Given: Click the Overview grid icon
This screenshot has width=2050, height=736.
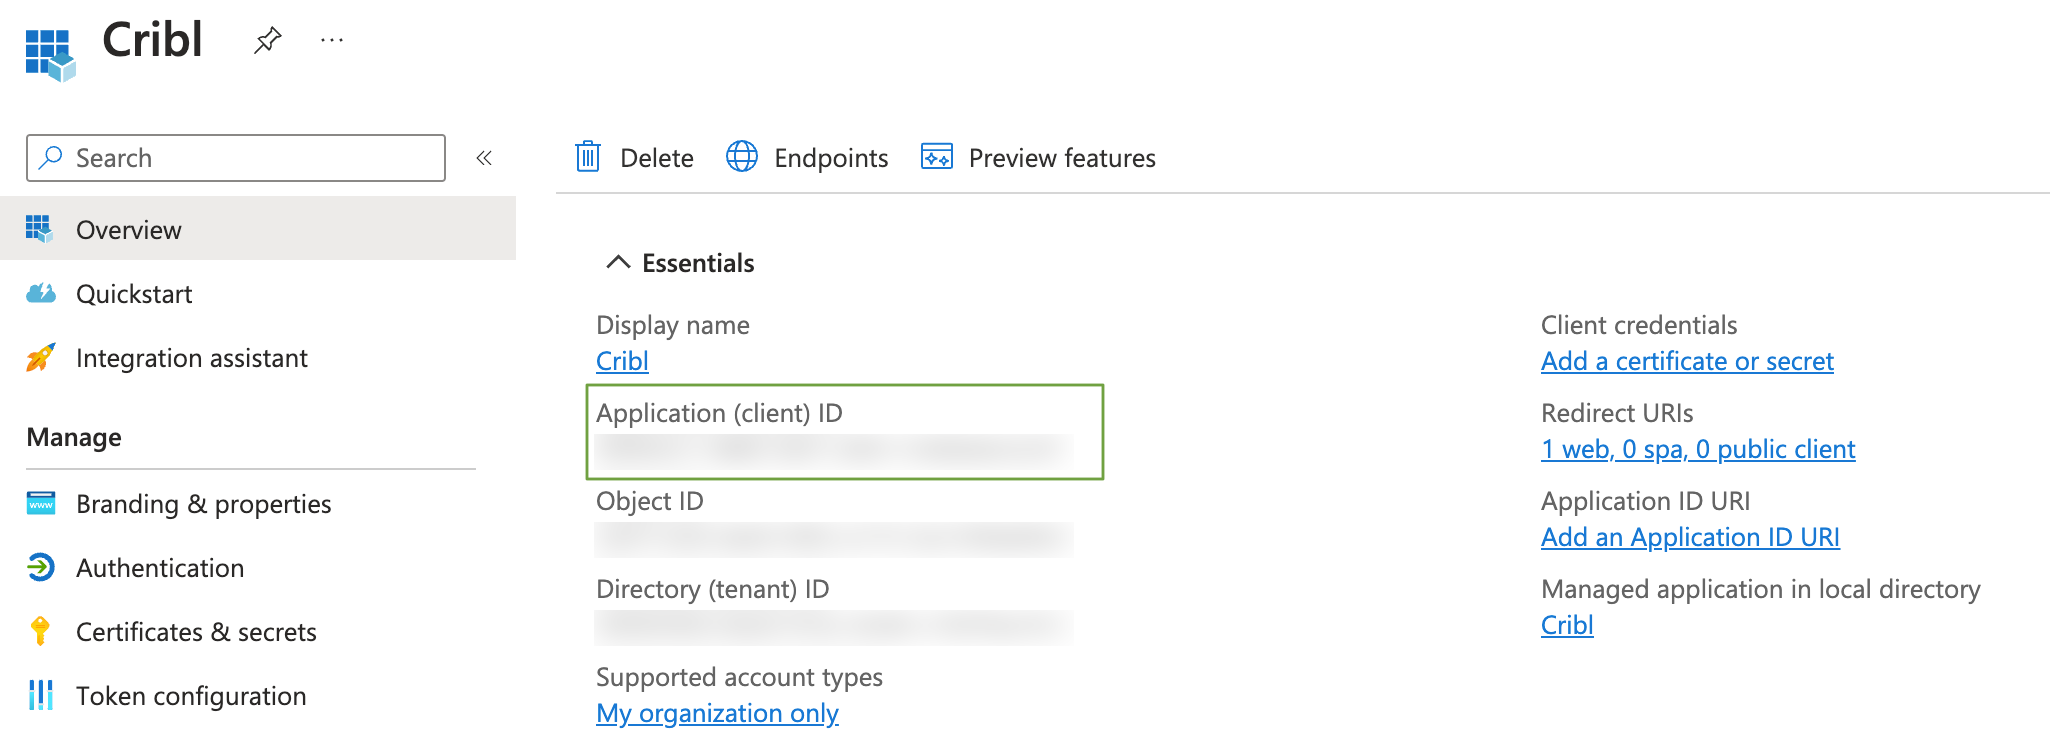Looking at the screenshot, I should click(x=40, y=229).
